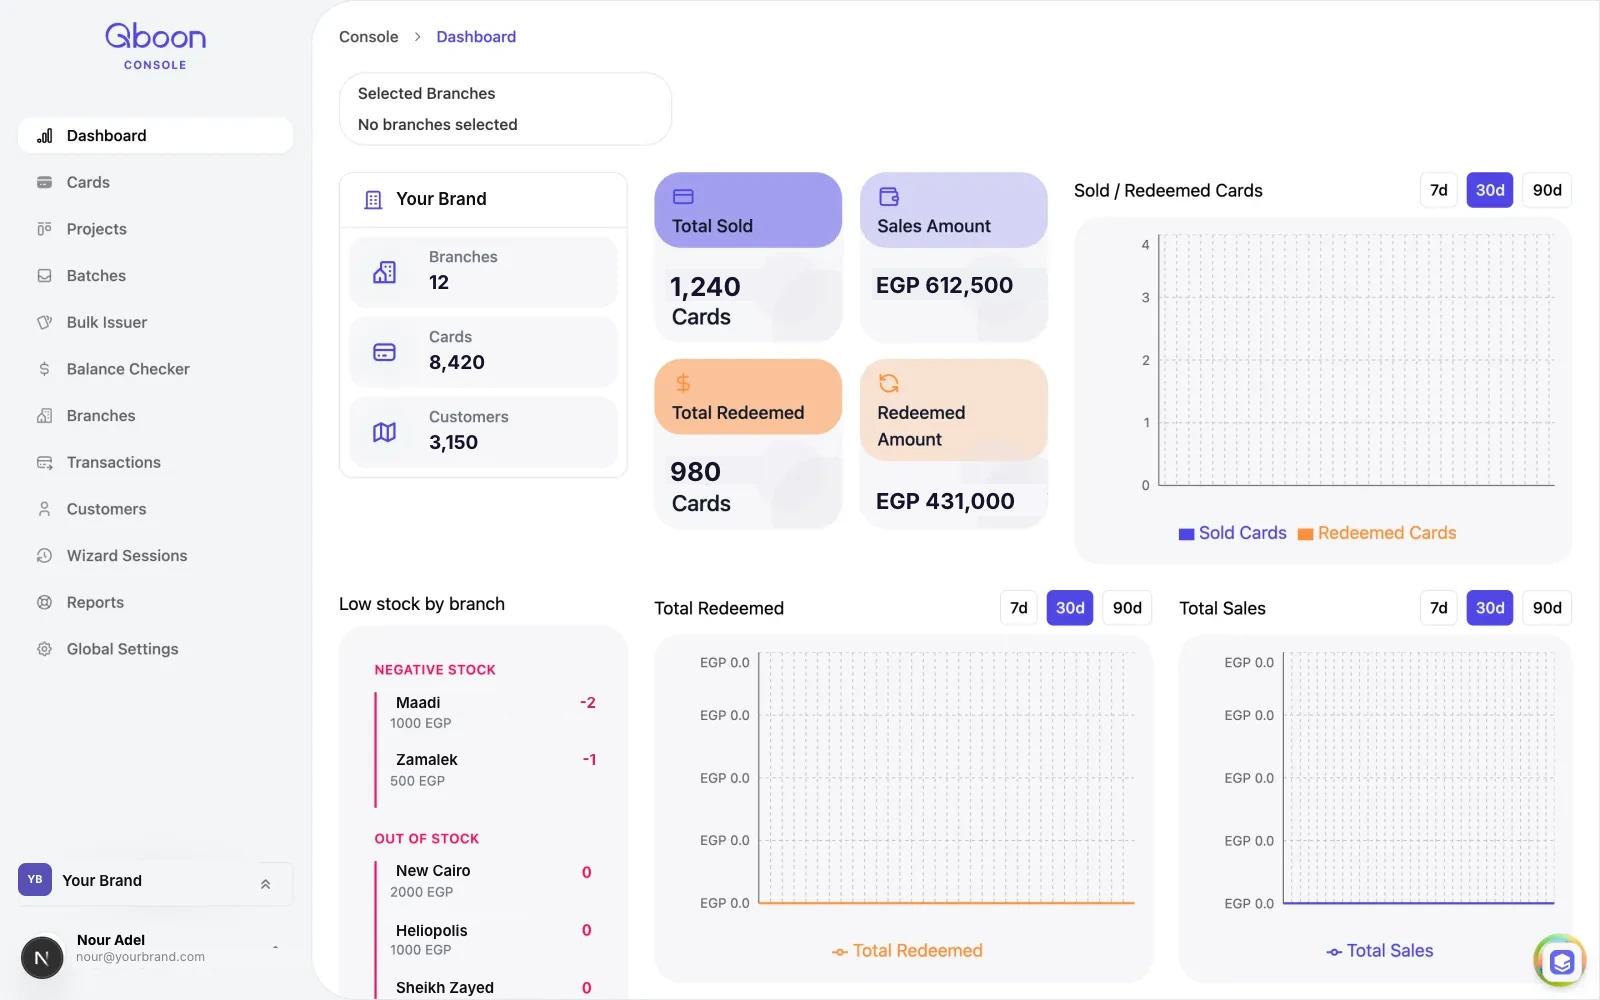Screen dimensions: 1600x1000
Task: Open Wizard Sessions in sidebar
Action: [x=155, y=556]
